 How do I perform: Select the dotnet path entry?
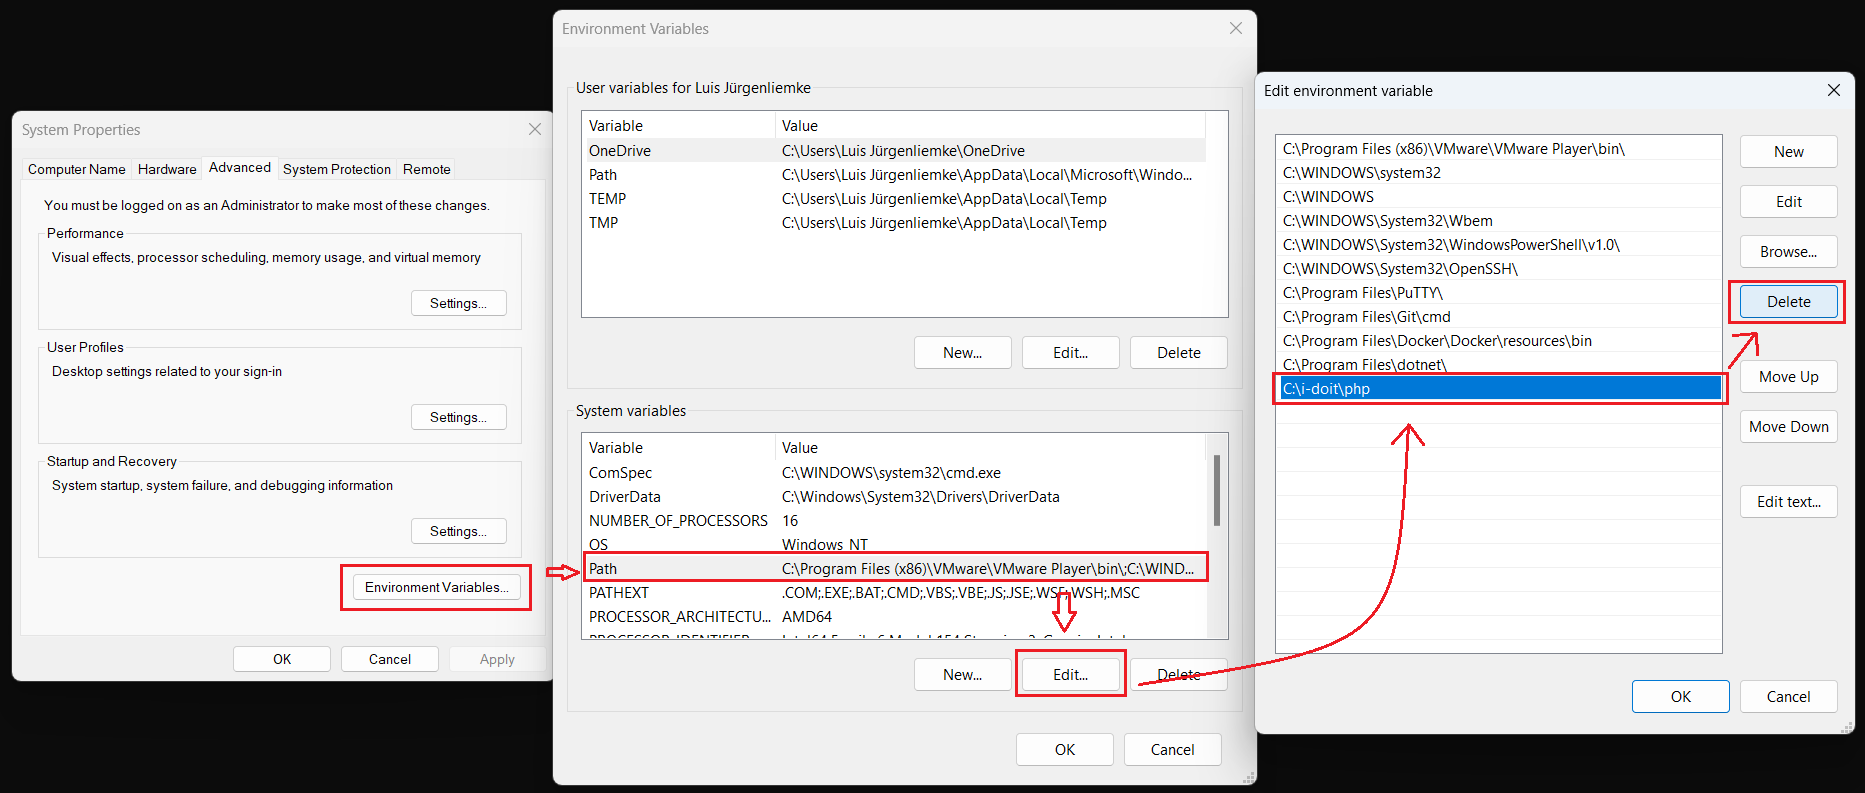1499,363
